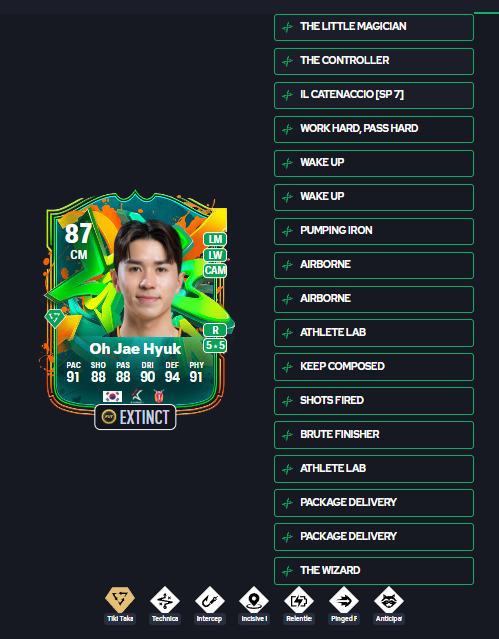Select the Incisive Pass playstyle icon
This screenshot has height=639, width=499.
click(254, 600)
